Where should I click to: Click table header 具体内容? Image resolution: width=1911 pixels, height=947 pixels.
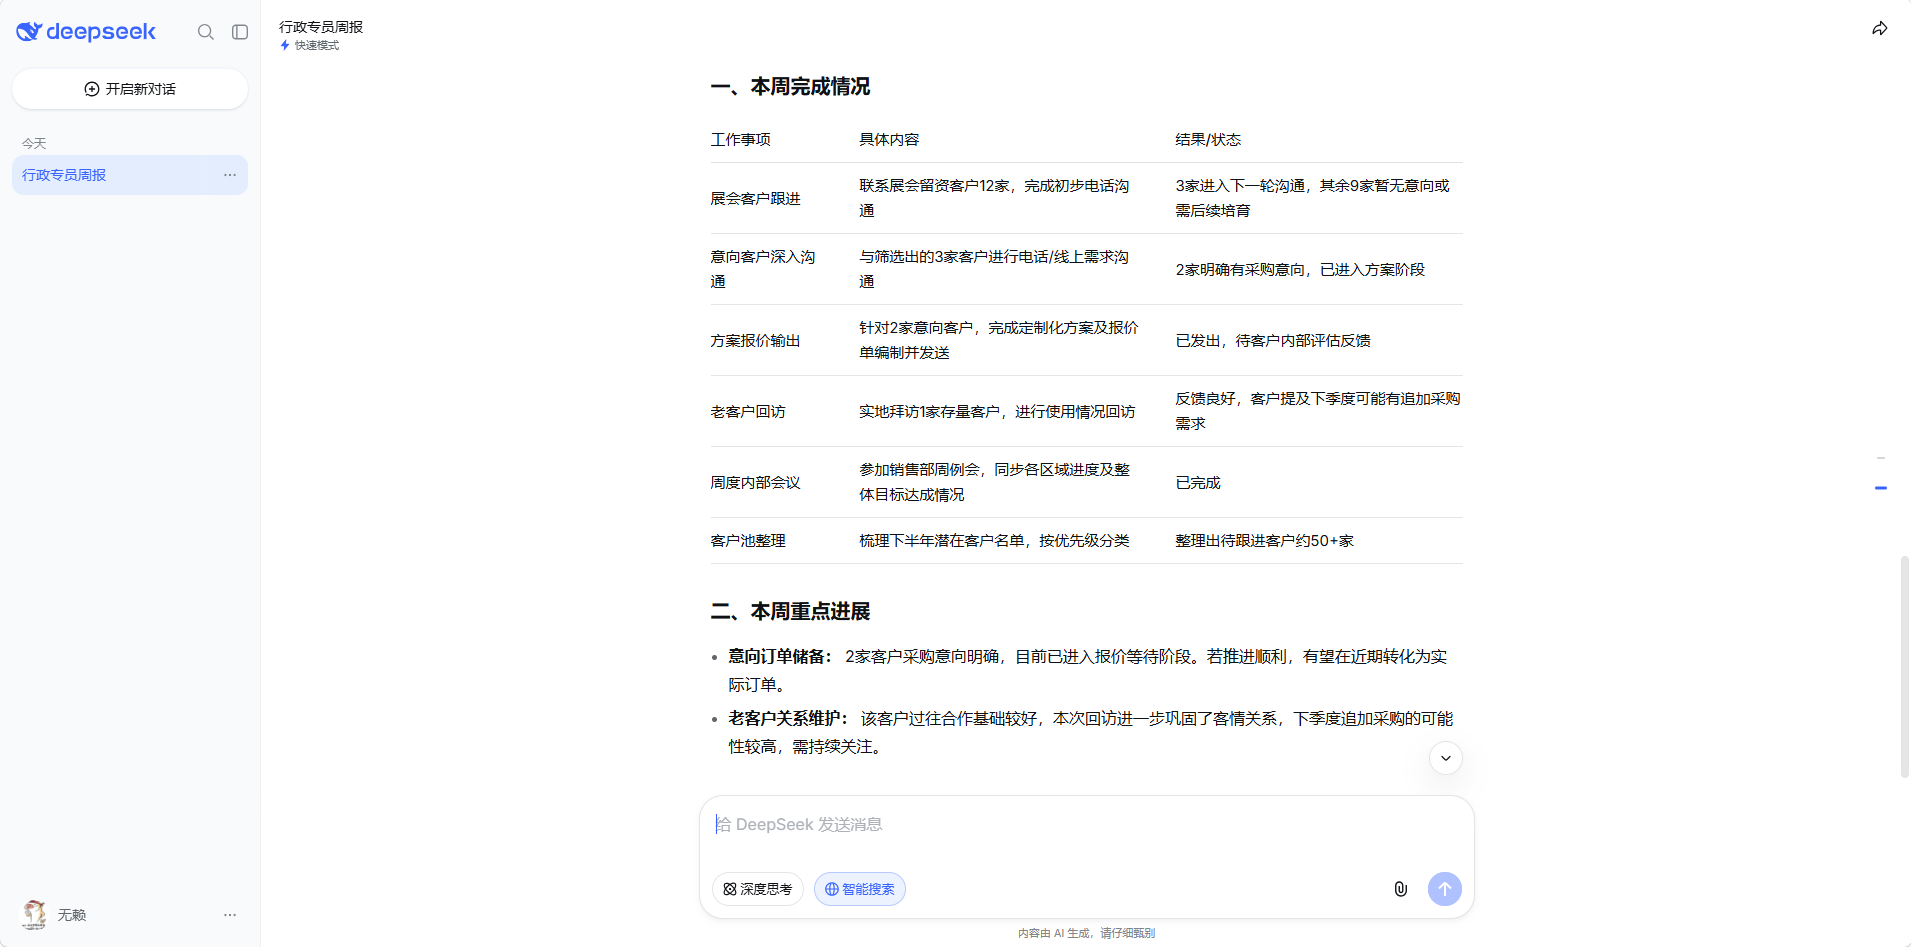pos(889,140)
